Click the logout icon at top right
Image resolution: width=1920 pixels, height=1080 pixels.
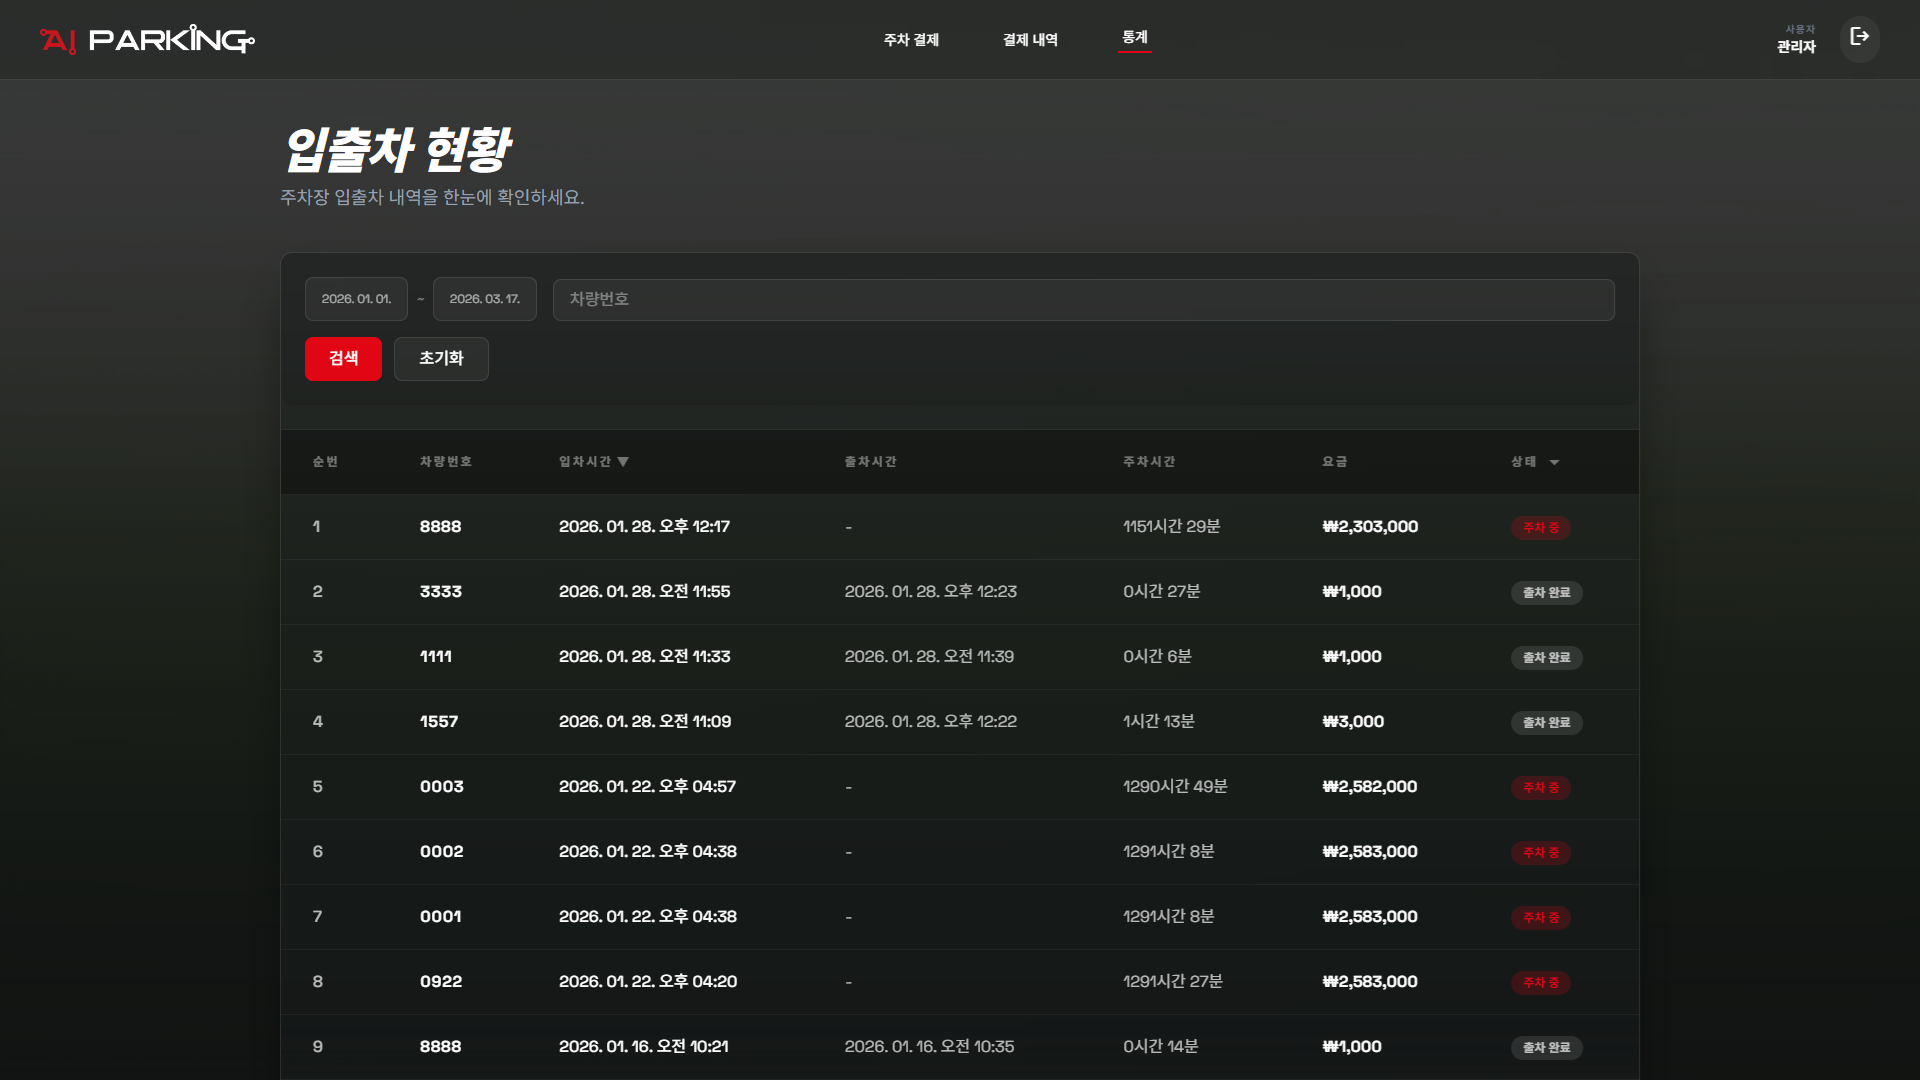point(1859,38)
